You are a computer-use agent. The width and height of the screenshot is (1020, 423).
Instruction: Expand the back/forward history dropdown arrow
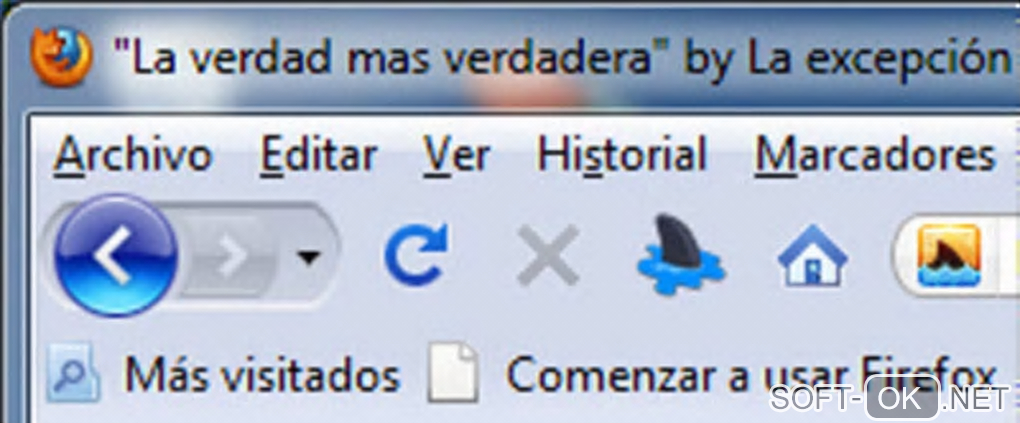pos(308,258)
